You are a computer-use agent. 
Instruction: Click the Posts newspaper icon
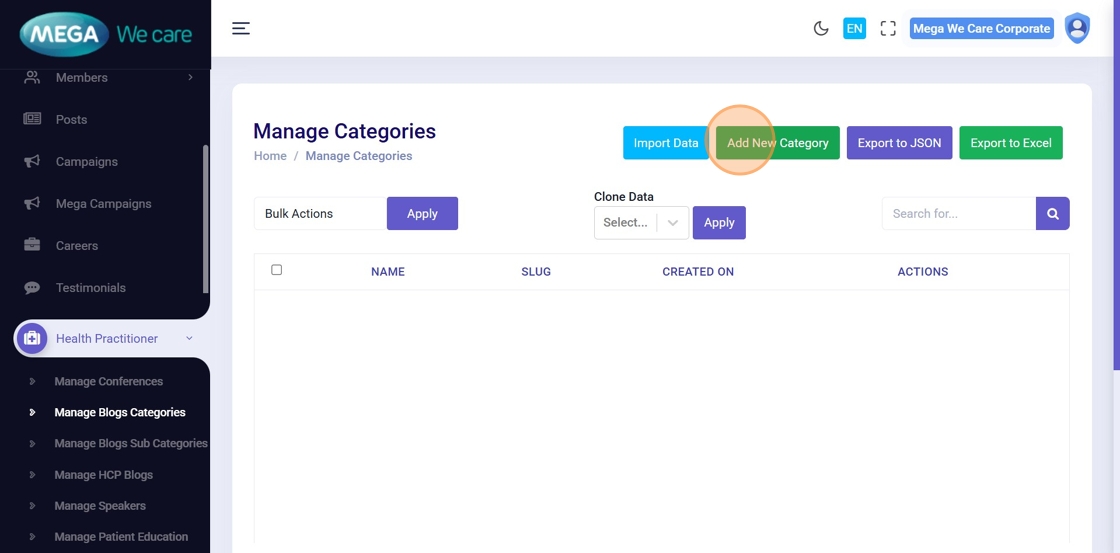32,119
